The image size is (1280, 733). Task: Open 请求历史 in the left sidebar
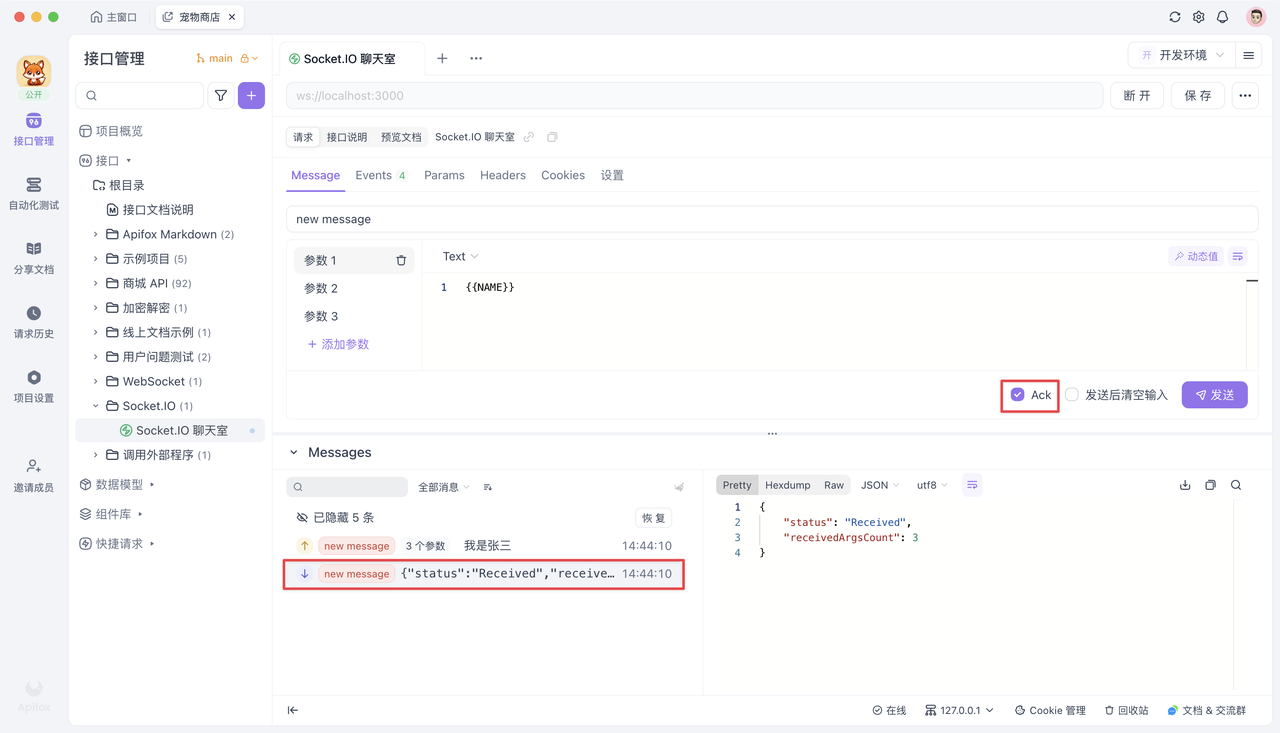[x=33, y=322]
